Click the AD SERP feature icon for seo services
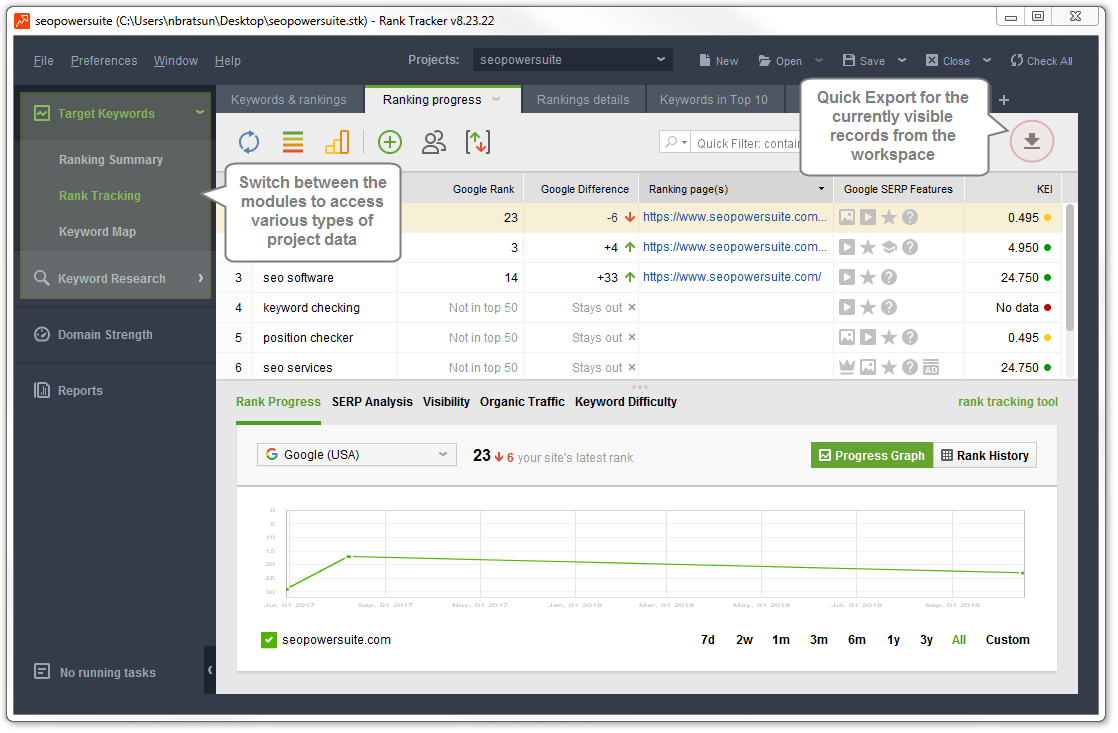 (930, 368)
